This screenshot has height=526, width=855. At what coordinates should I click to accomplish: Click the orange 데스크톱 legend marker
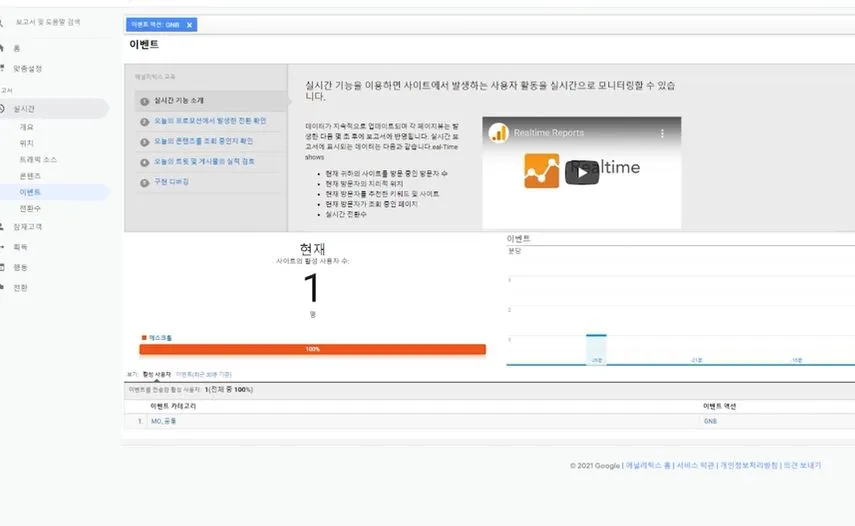pyautogui.click(x=144, y=338)
